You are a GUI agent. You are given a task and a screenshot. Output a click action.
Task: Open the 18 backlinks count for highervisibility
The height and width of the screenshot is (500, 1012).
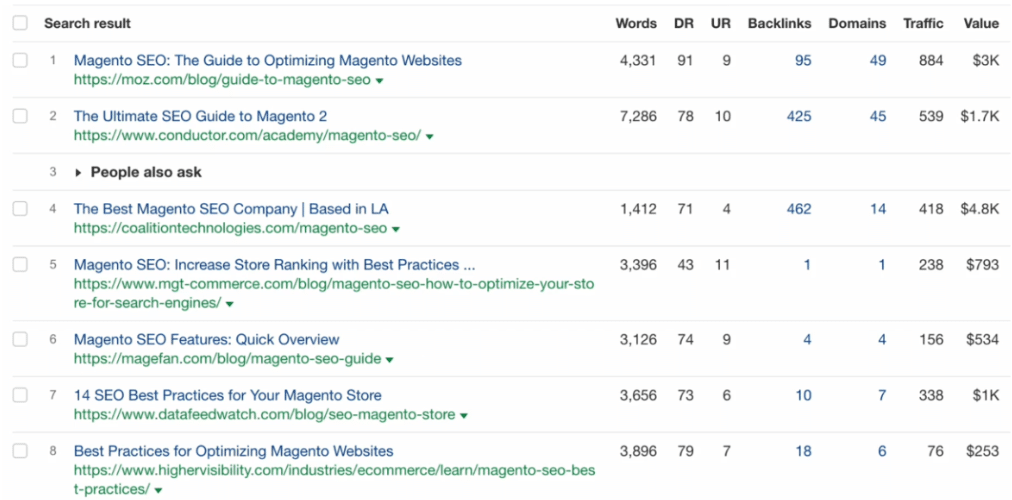tap(804, 452)
